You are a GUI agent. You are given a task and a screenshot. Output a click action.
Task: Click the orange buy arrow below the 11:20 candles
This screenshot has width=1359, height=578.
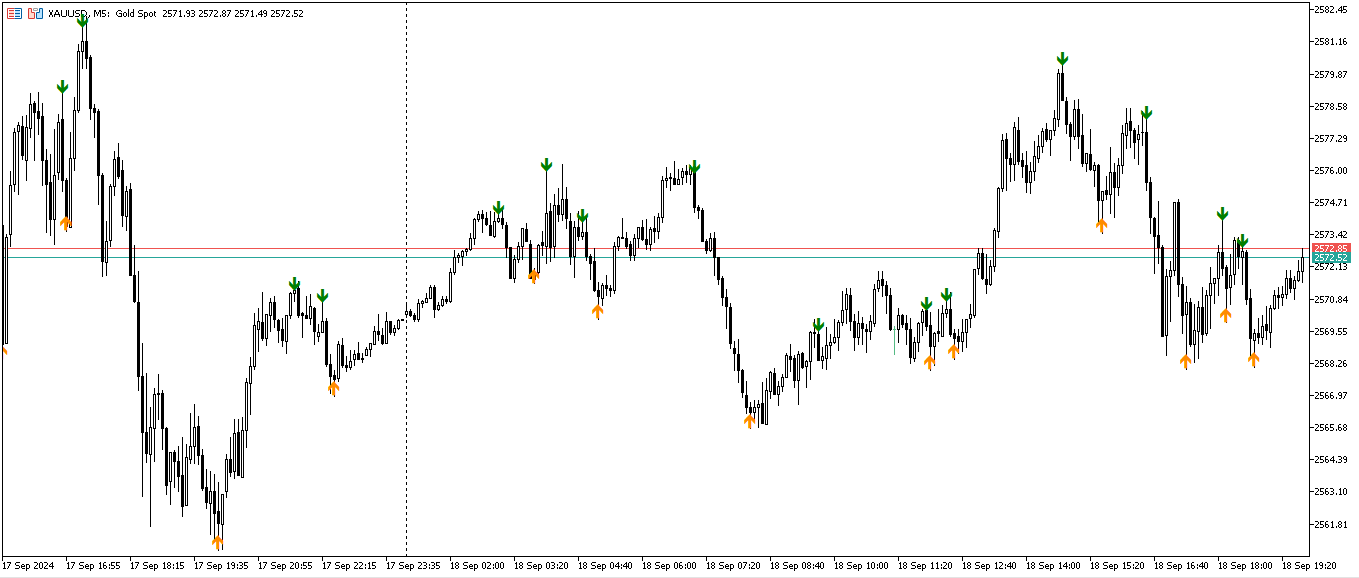pos(930,362)
